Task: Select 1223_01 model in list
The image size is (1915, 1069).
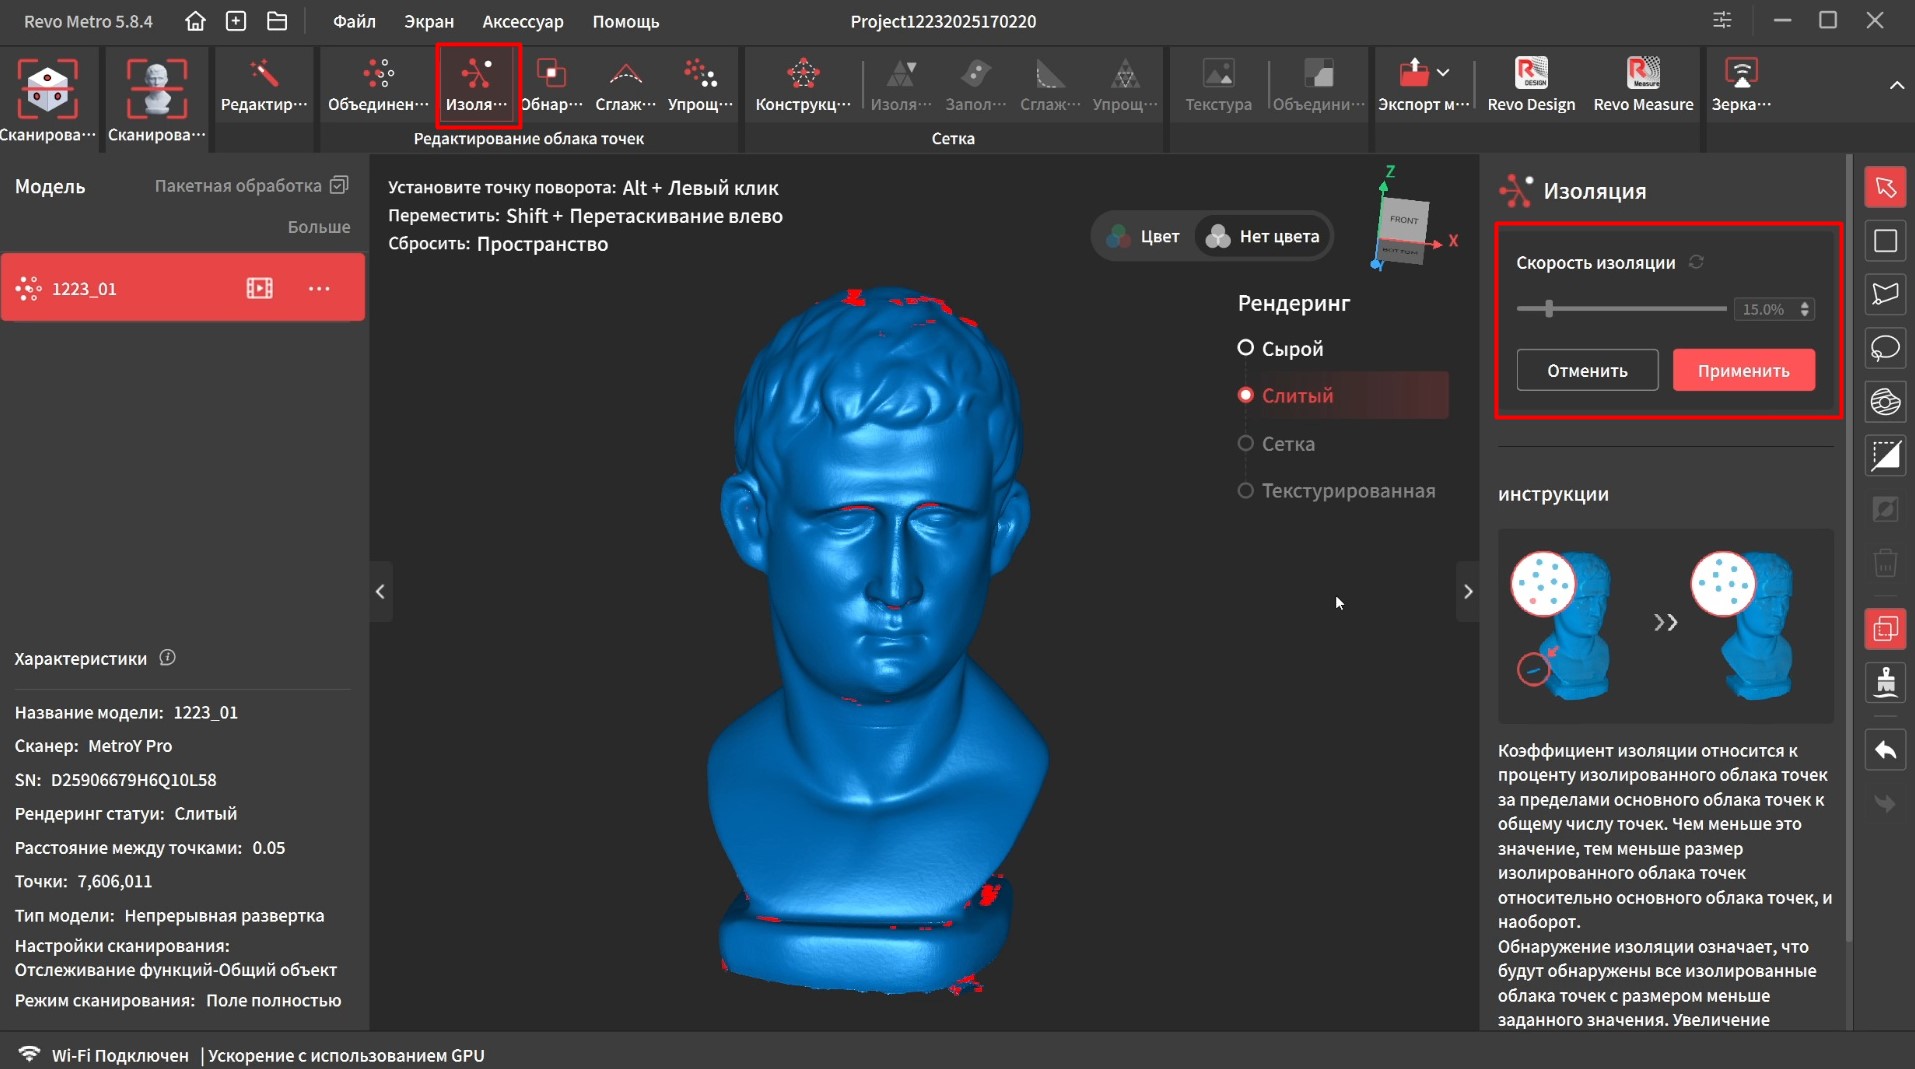Action: point(183,288)
